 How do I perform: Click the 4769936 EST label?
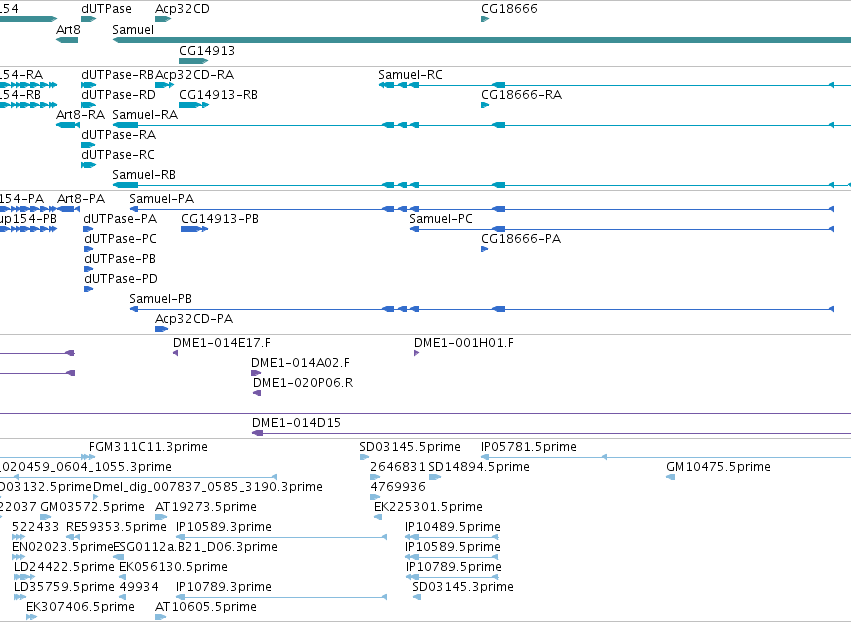pyautogui.click(x=398, y=487)
